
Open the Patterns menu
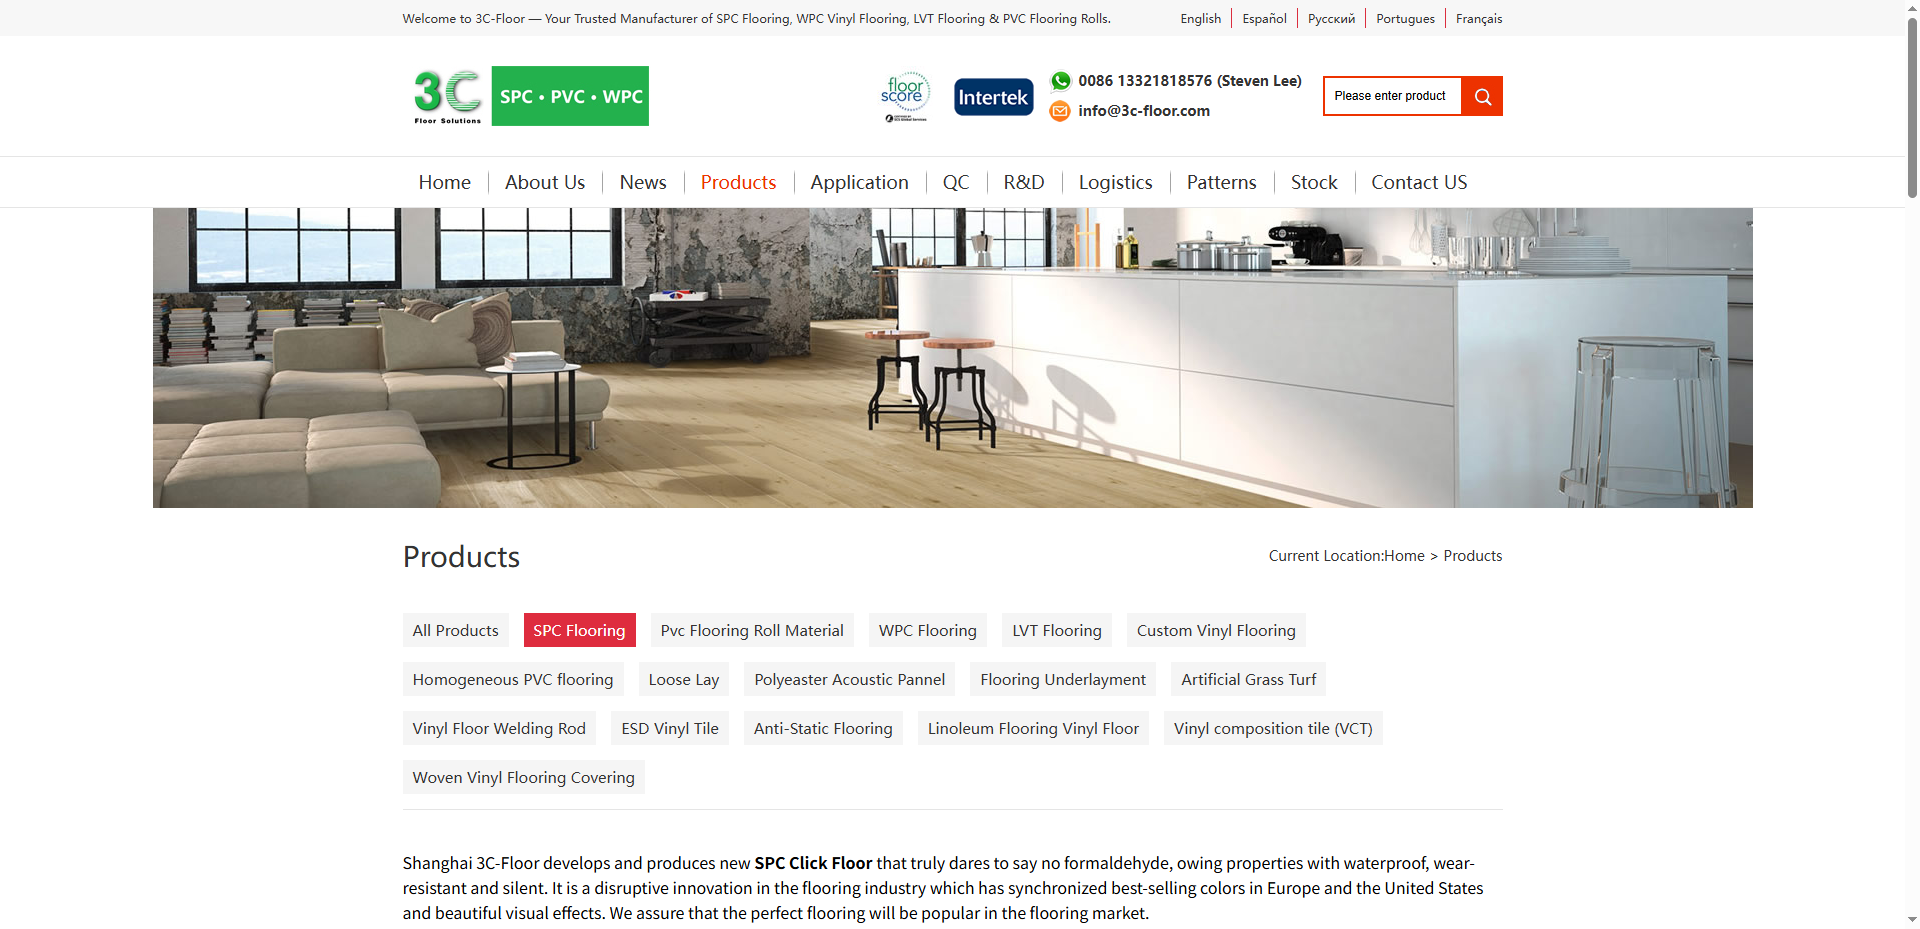[1221, 182]
